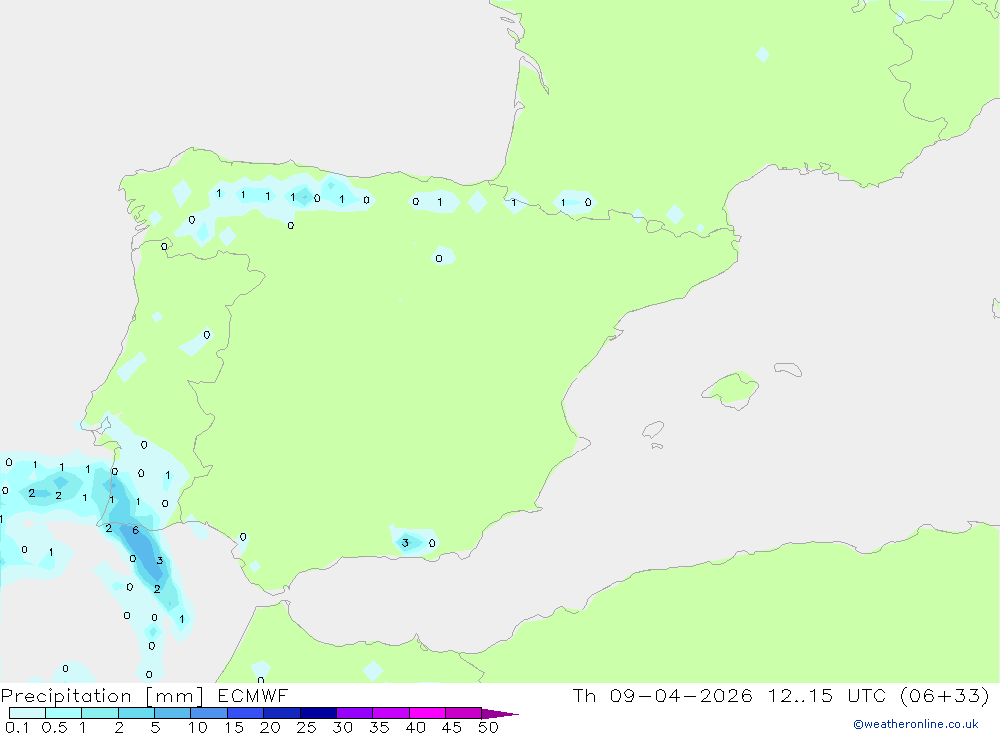Click the '(06+33)' forecast run label
The width and height of the screenshot is (1000, 733).
click(x=945, y=696)
